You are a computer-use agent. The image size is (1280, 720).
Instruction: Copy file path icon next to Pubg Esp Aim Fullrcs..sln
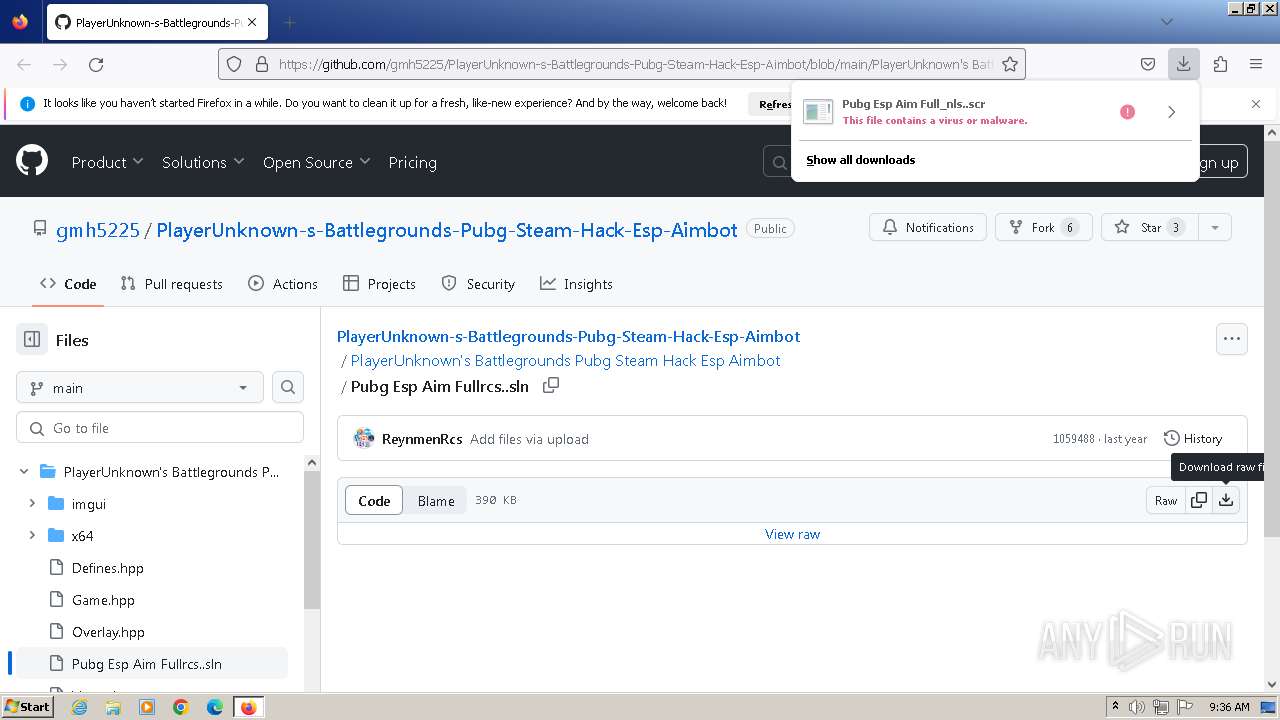(551, 386)
